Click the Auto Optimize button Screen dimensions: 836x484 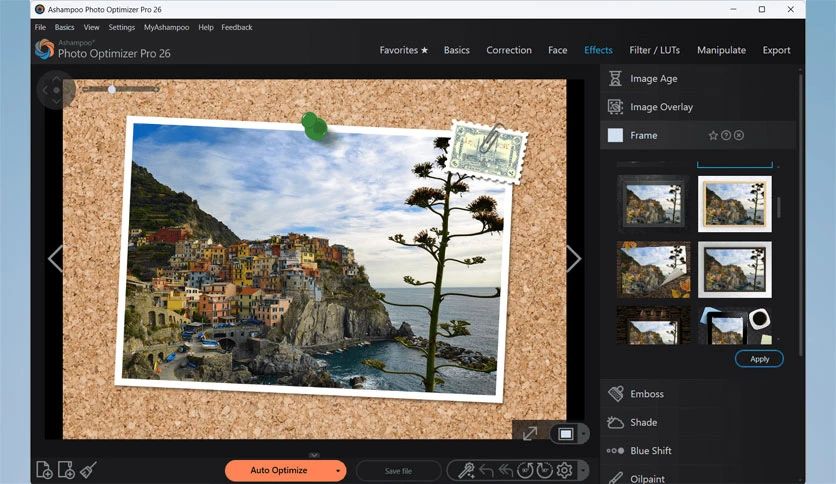279,471
